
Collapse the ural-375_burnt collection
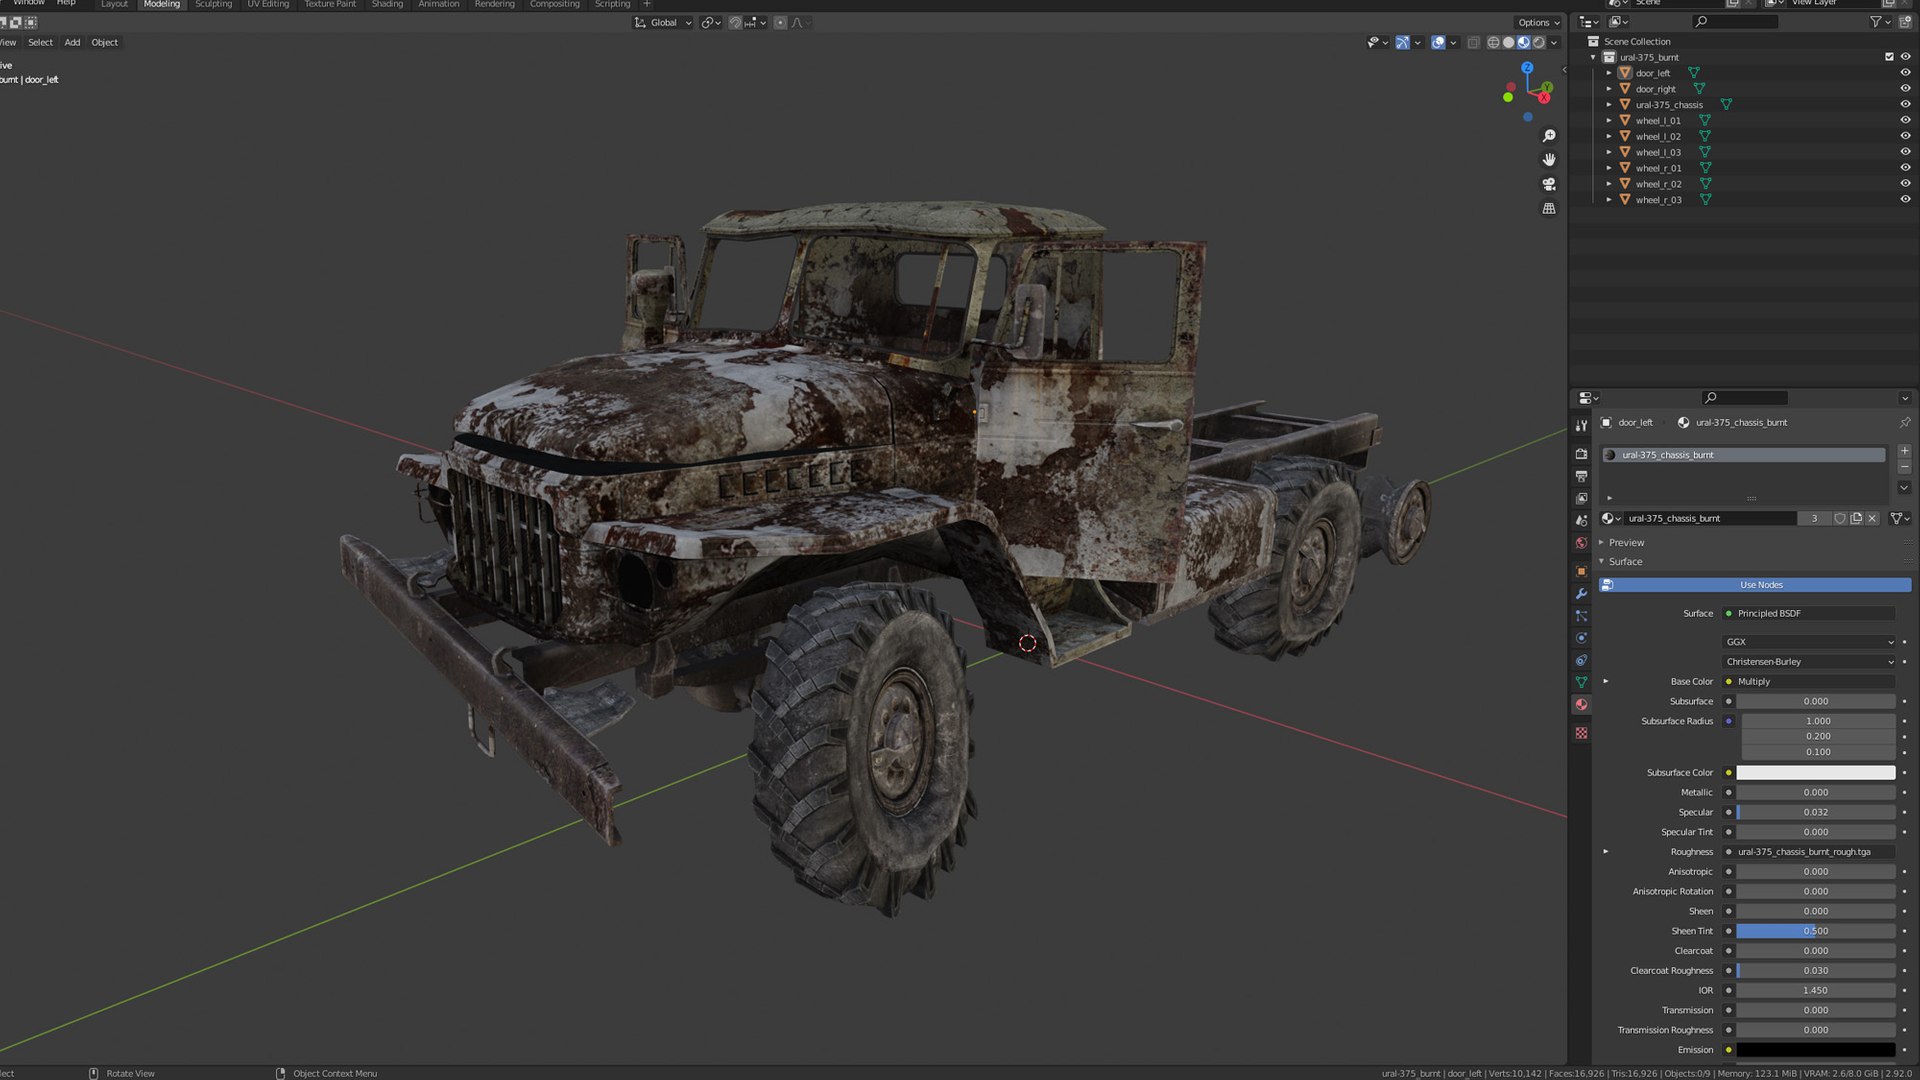pos(1593,57)
